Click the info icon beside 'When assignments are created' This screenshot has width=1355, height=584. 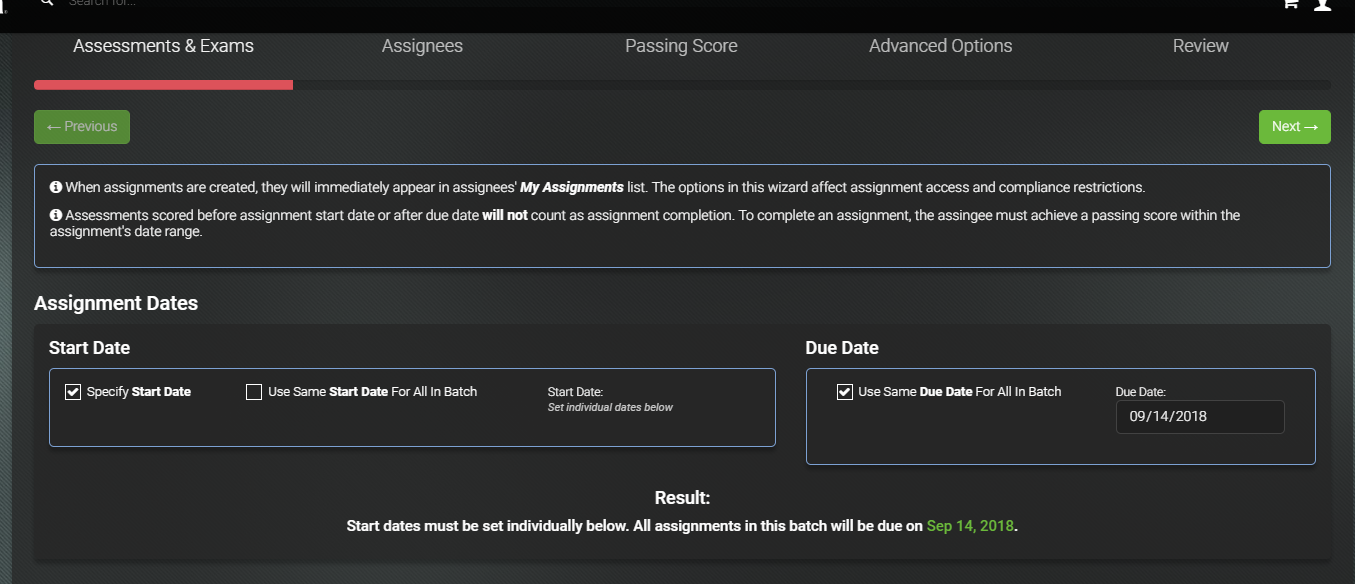tap(56, 188)
